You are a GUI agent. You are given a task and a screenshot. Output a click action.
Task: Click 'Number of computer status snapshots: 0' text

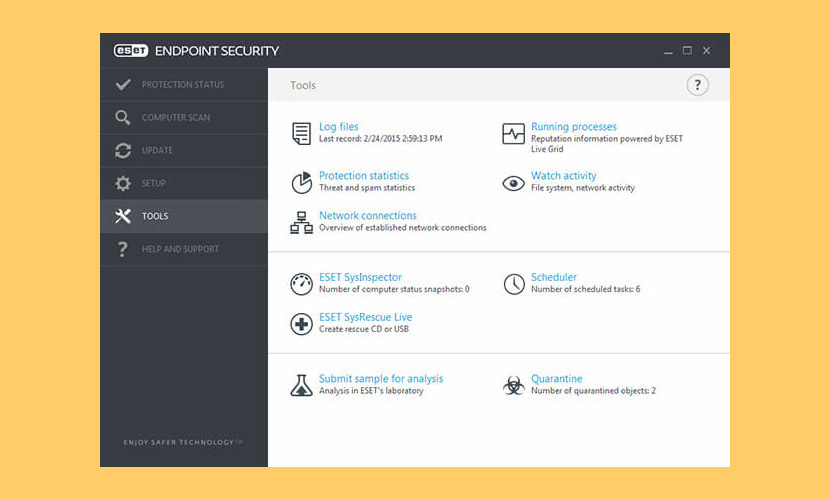(x=394, y=289)
